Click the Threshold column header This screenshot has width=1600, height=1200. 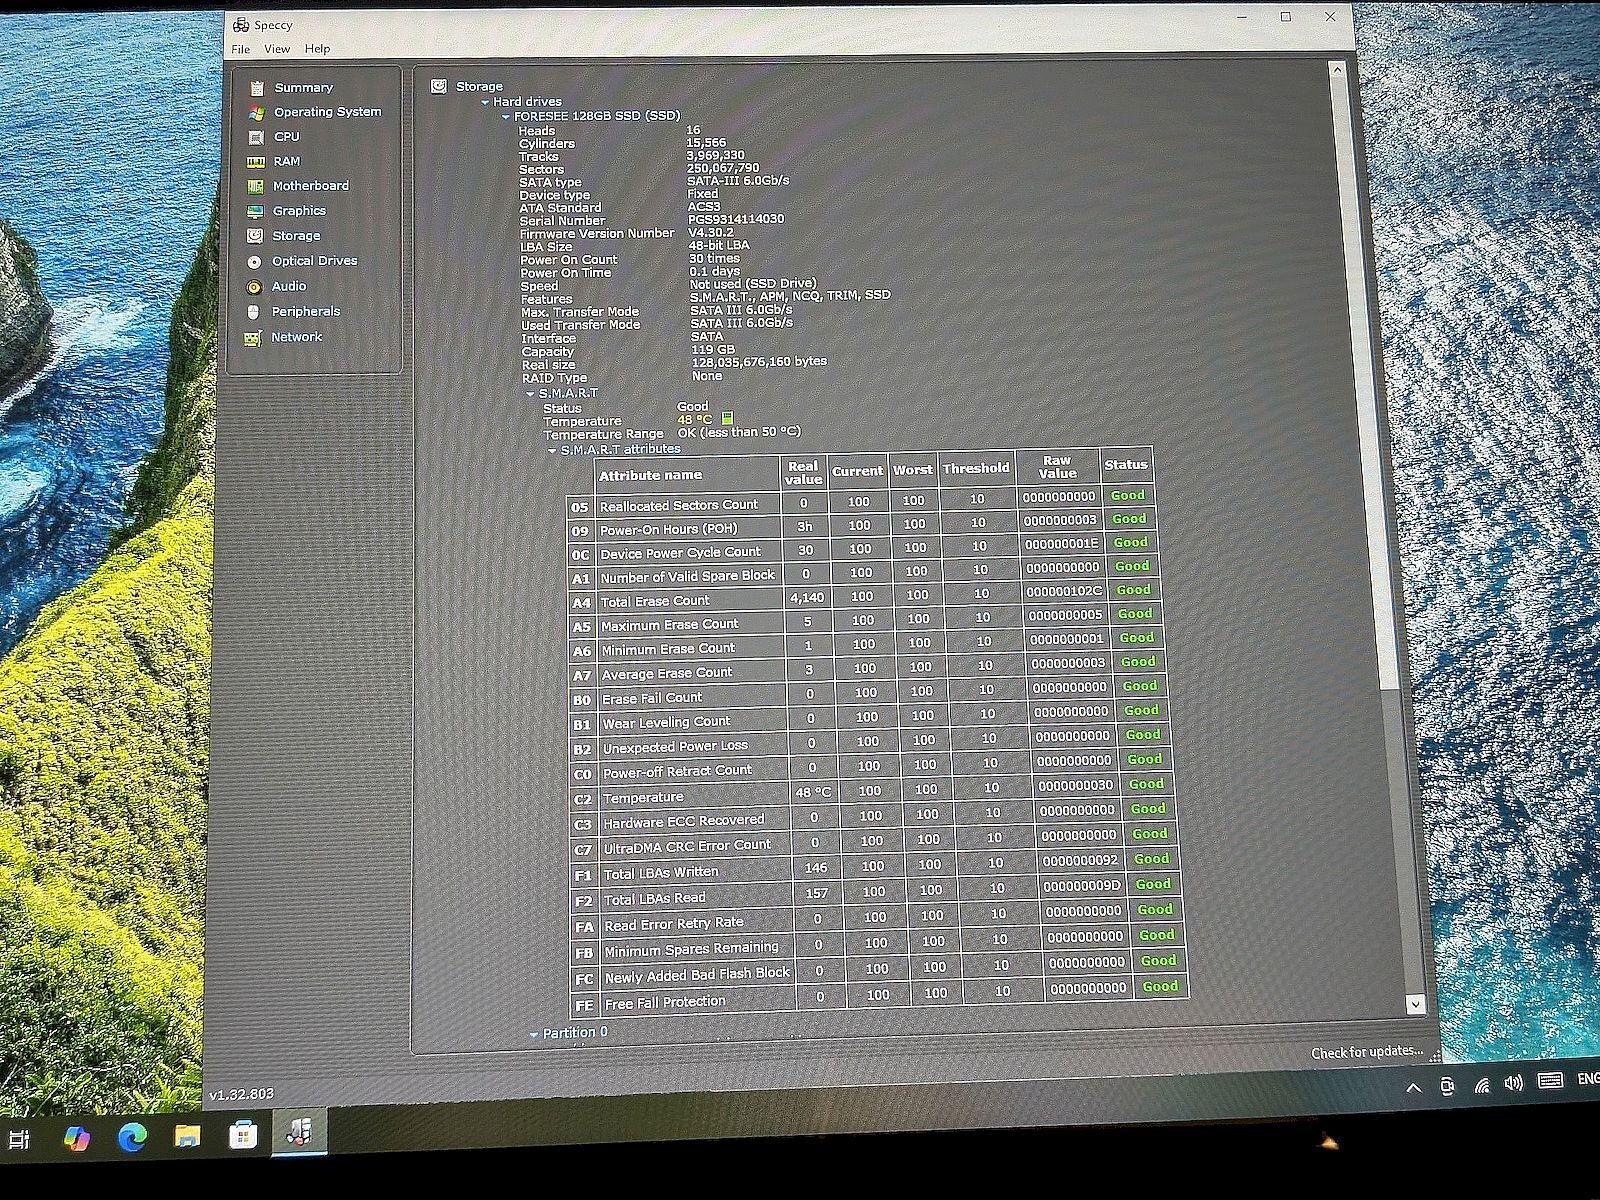click(x=976, y=468)
